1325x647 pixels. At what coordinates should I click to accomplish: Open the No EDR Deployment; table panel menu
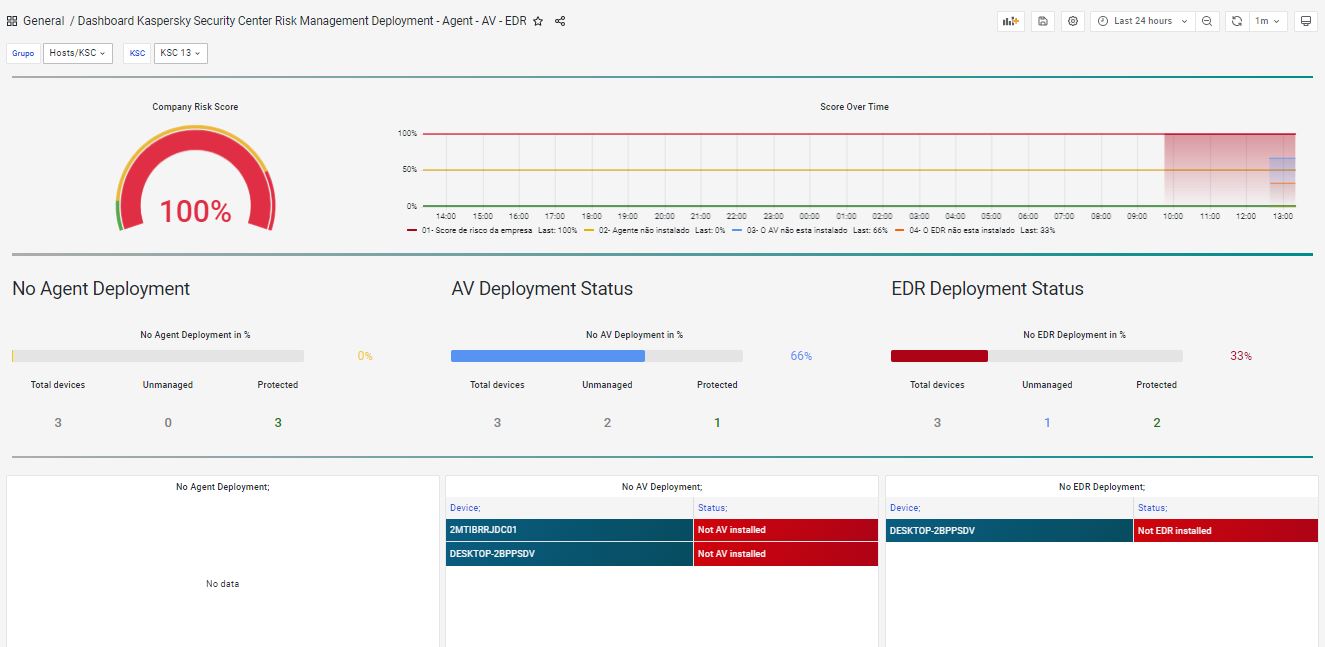1102,487
